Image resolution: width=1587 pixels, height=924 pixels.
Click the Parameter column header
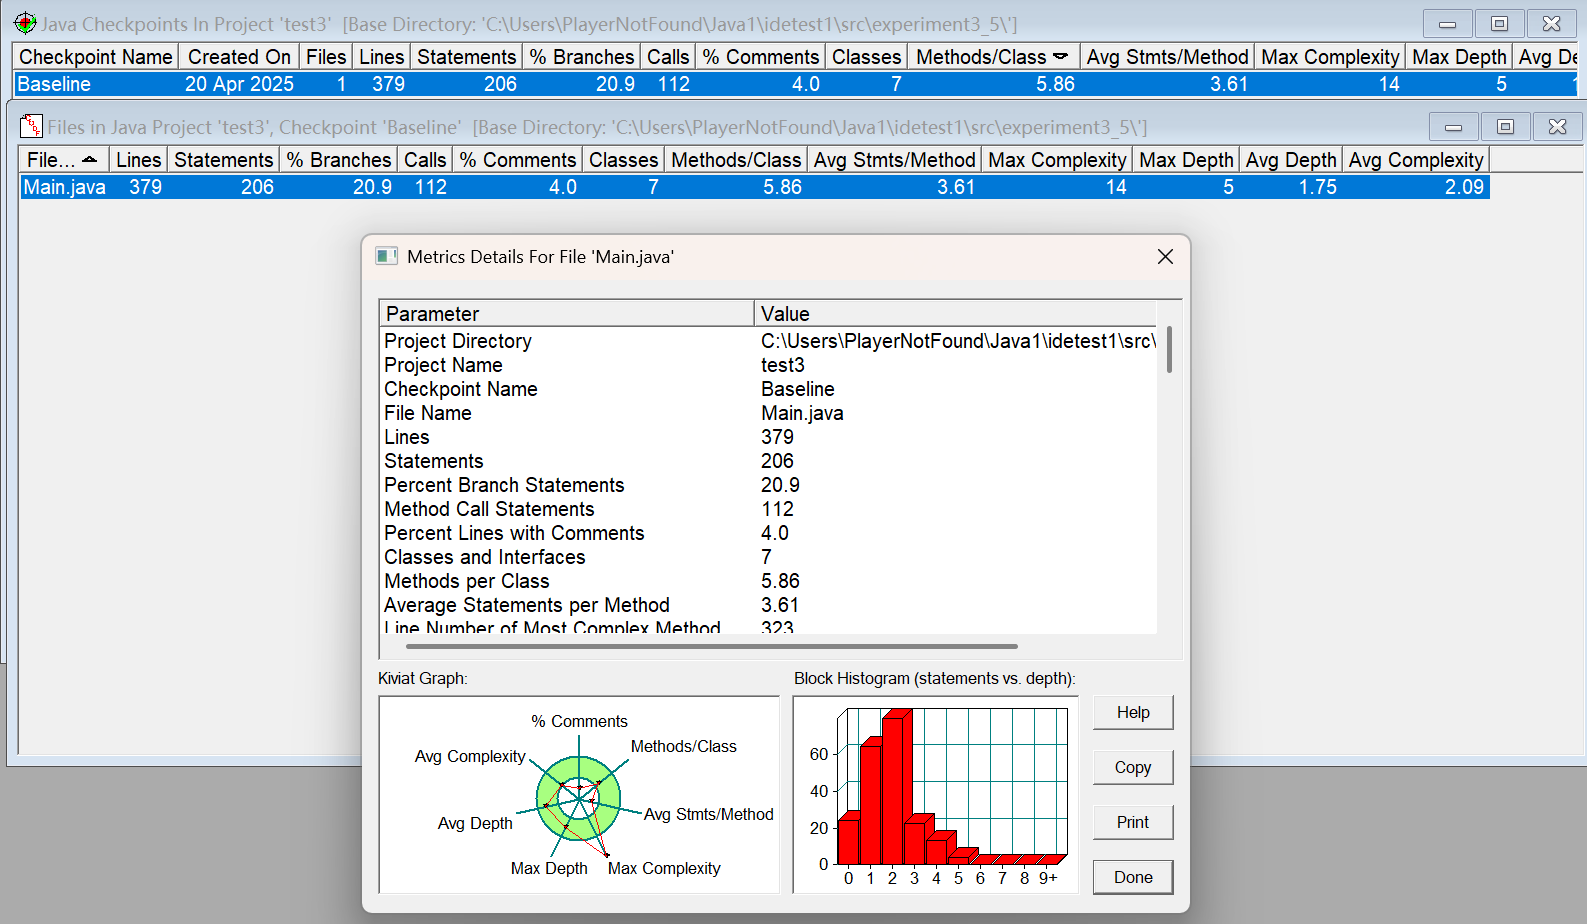(x=566, y=313)
